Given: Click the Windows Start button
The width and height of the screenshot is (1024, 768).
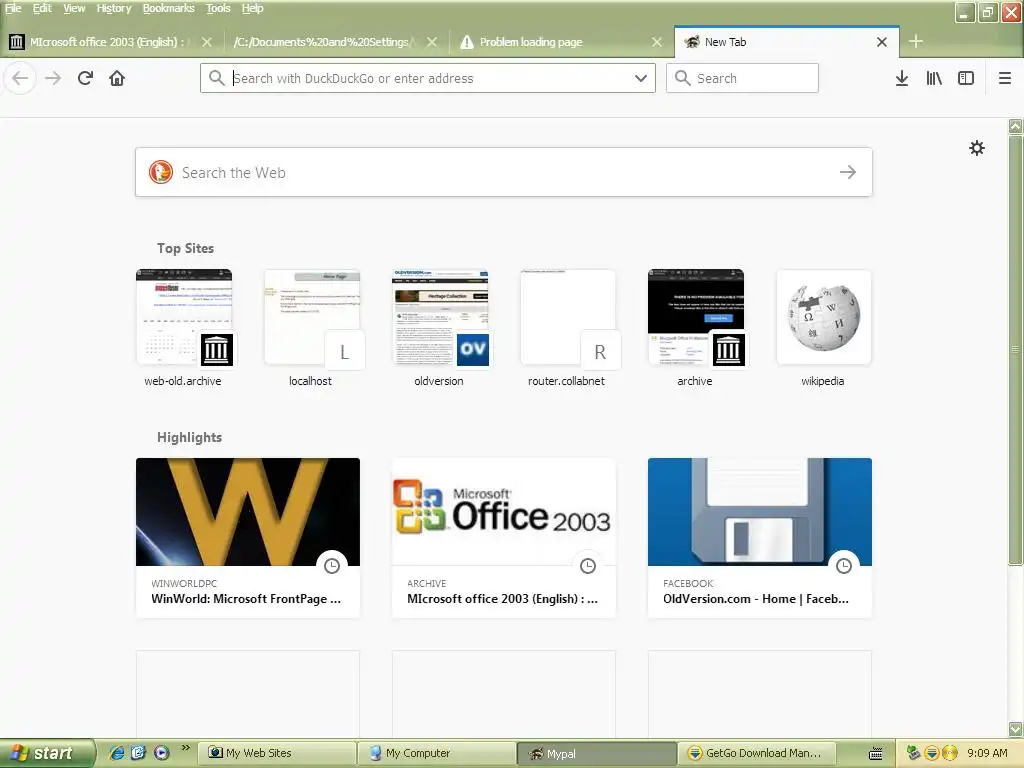Looking at the screenshot, I should click(x=47, y=754).
